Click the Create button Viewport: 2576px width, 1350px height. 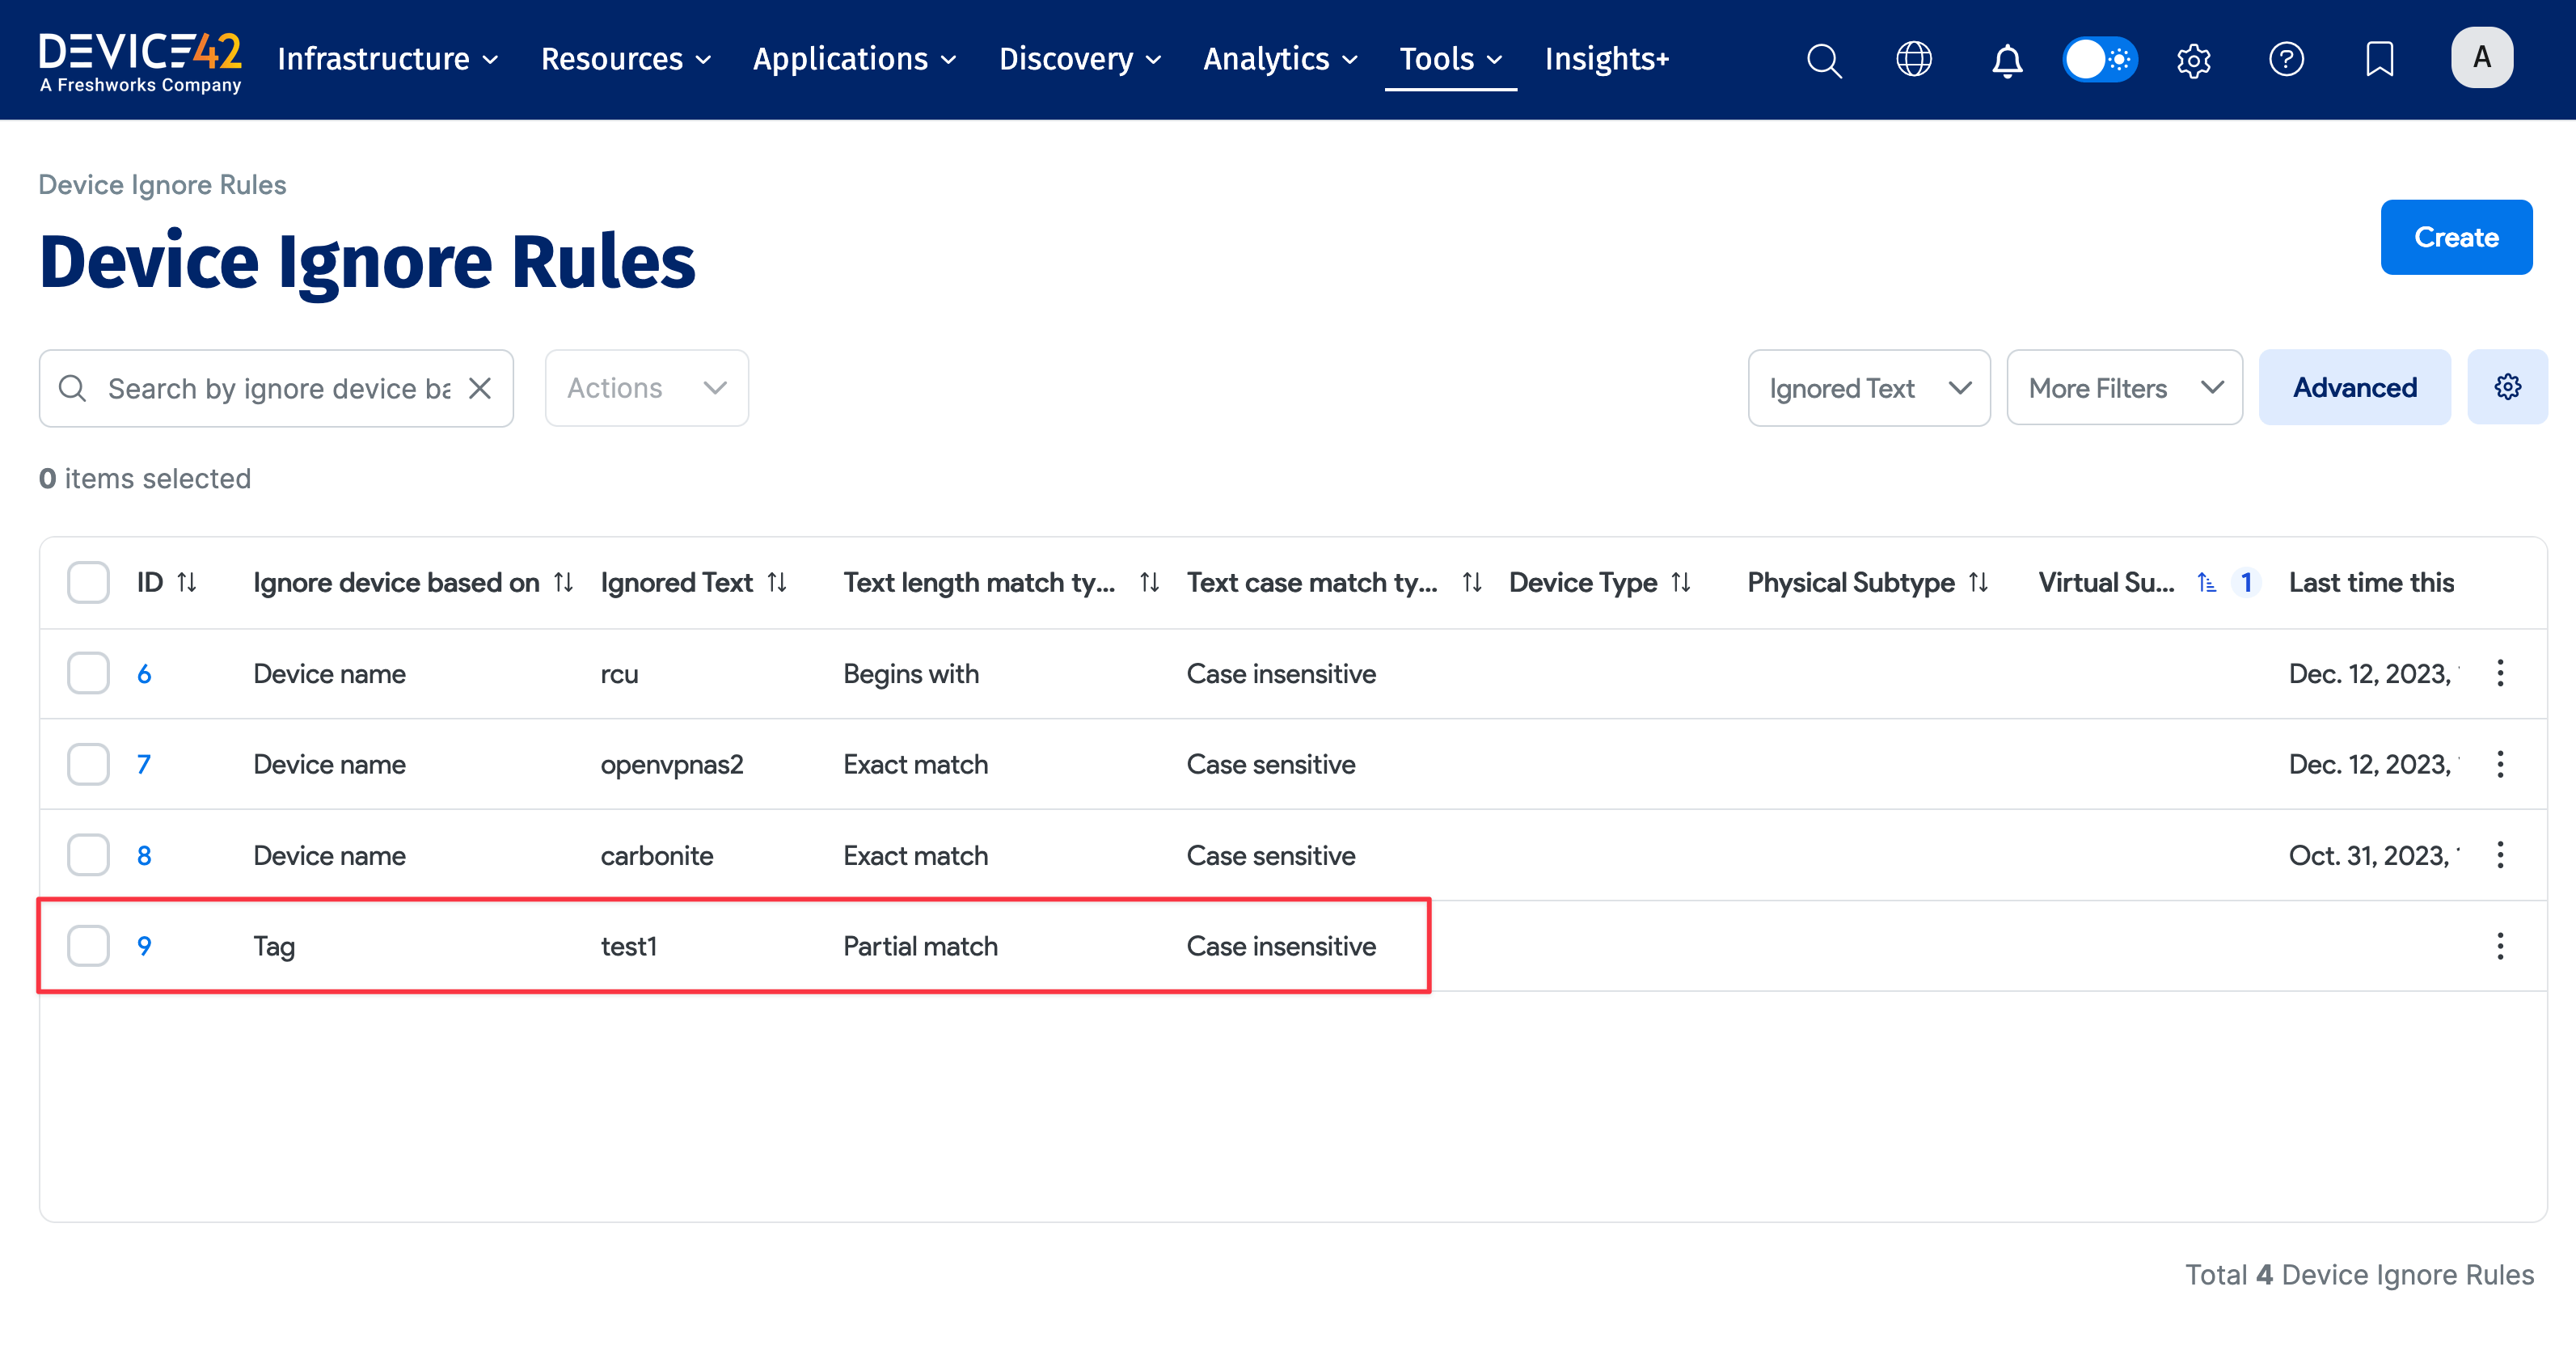(x=2455, y=237)
